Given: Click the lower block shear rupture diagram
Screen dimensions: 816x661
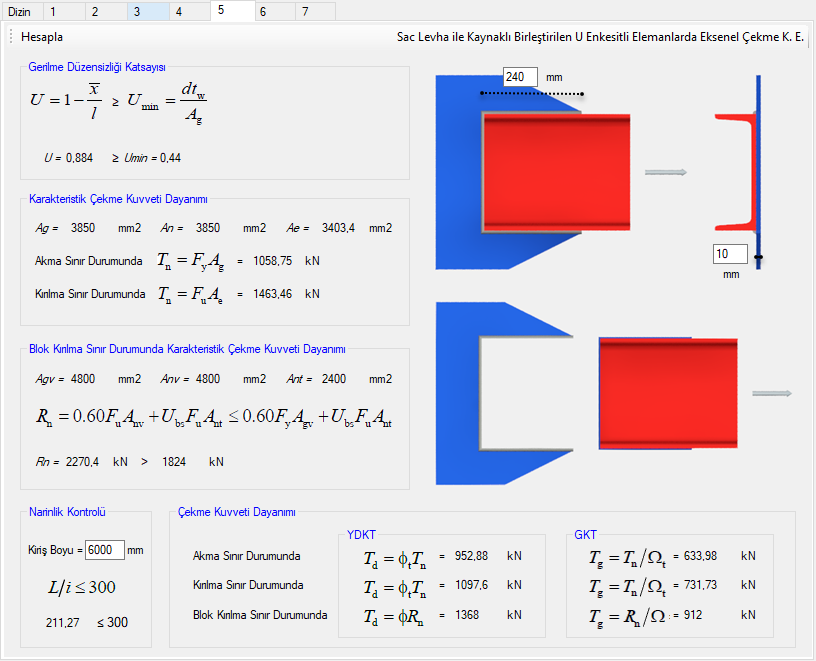Looking at the screenshot, I should pos(586,393).
